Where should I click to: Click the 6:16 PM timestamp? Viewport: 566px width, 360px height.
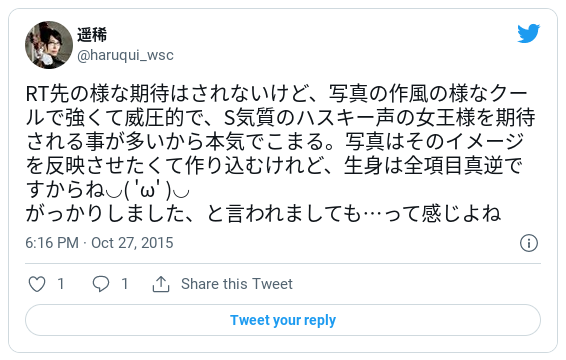click(x=52, y=243)
